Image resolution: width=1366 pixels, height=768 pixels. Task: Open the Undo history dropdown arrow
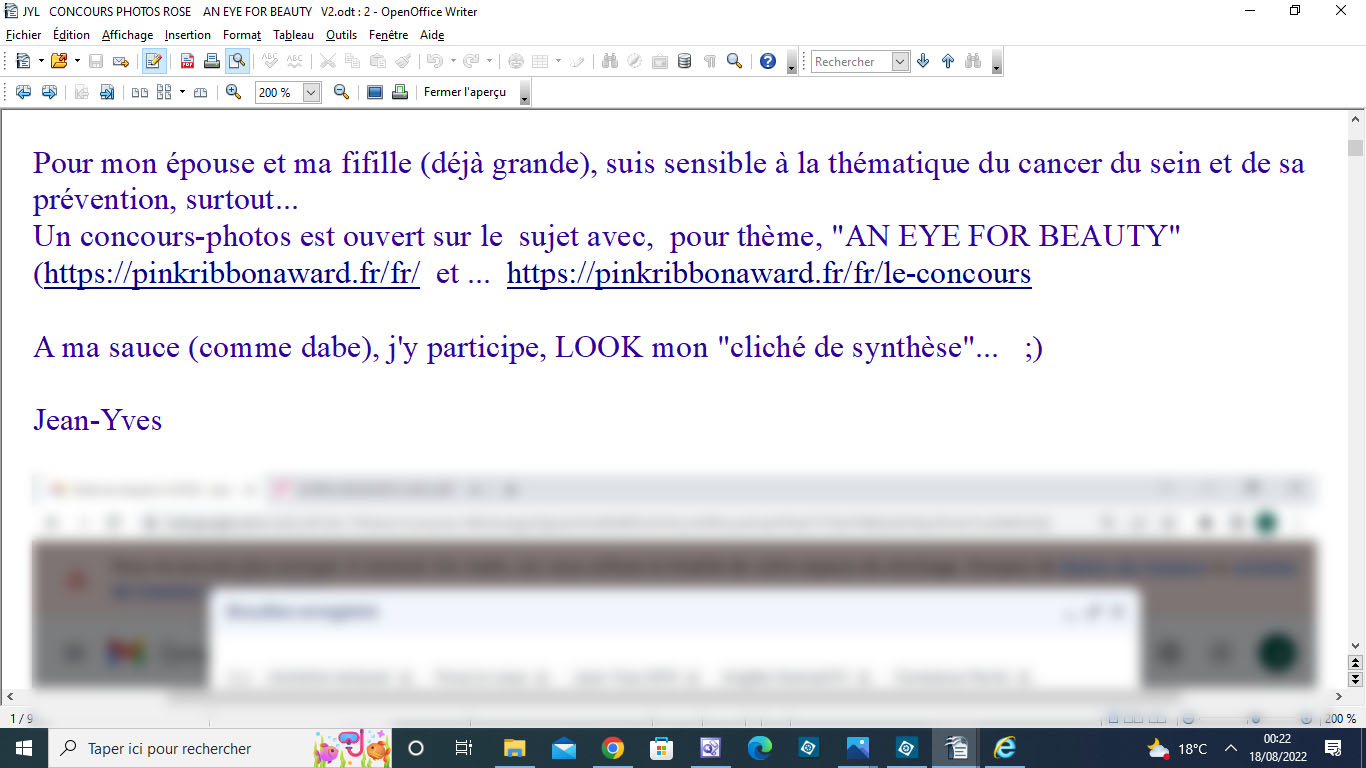pos(451,61)
